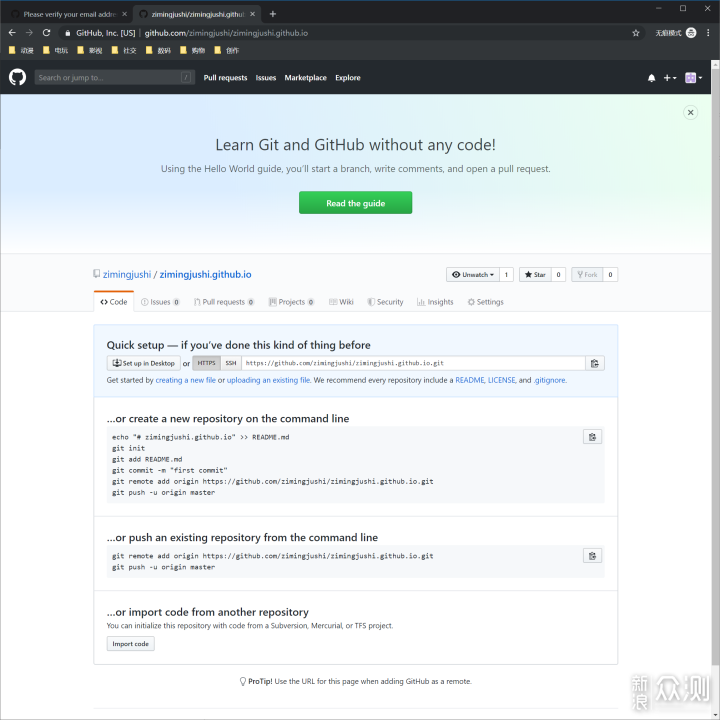This screenshot has height=720, width=720.
Task: Select HTTPS clone protocol
Action: (206, 363)
